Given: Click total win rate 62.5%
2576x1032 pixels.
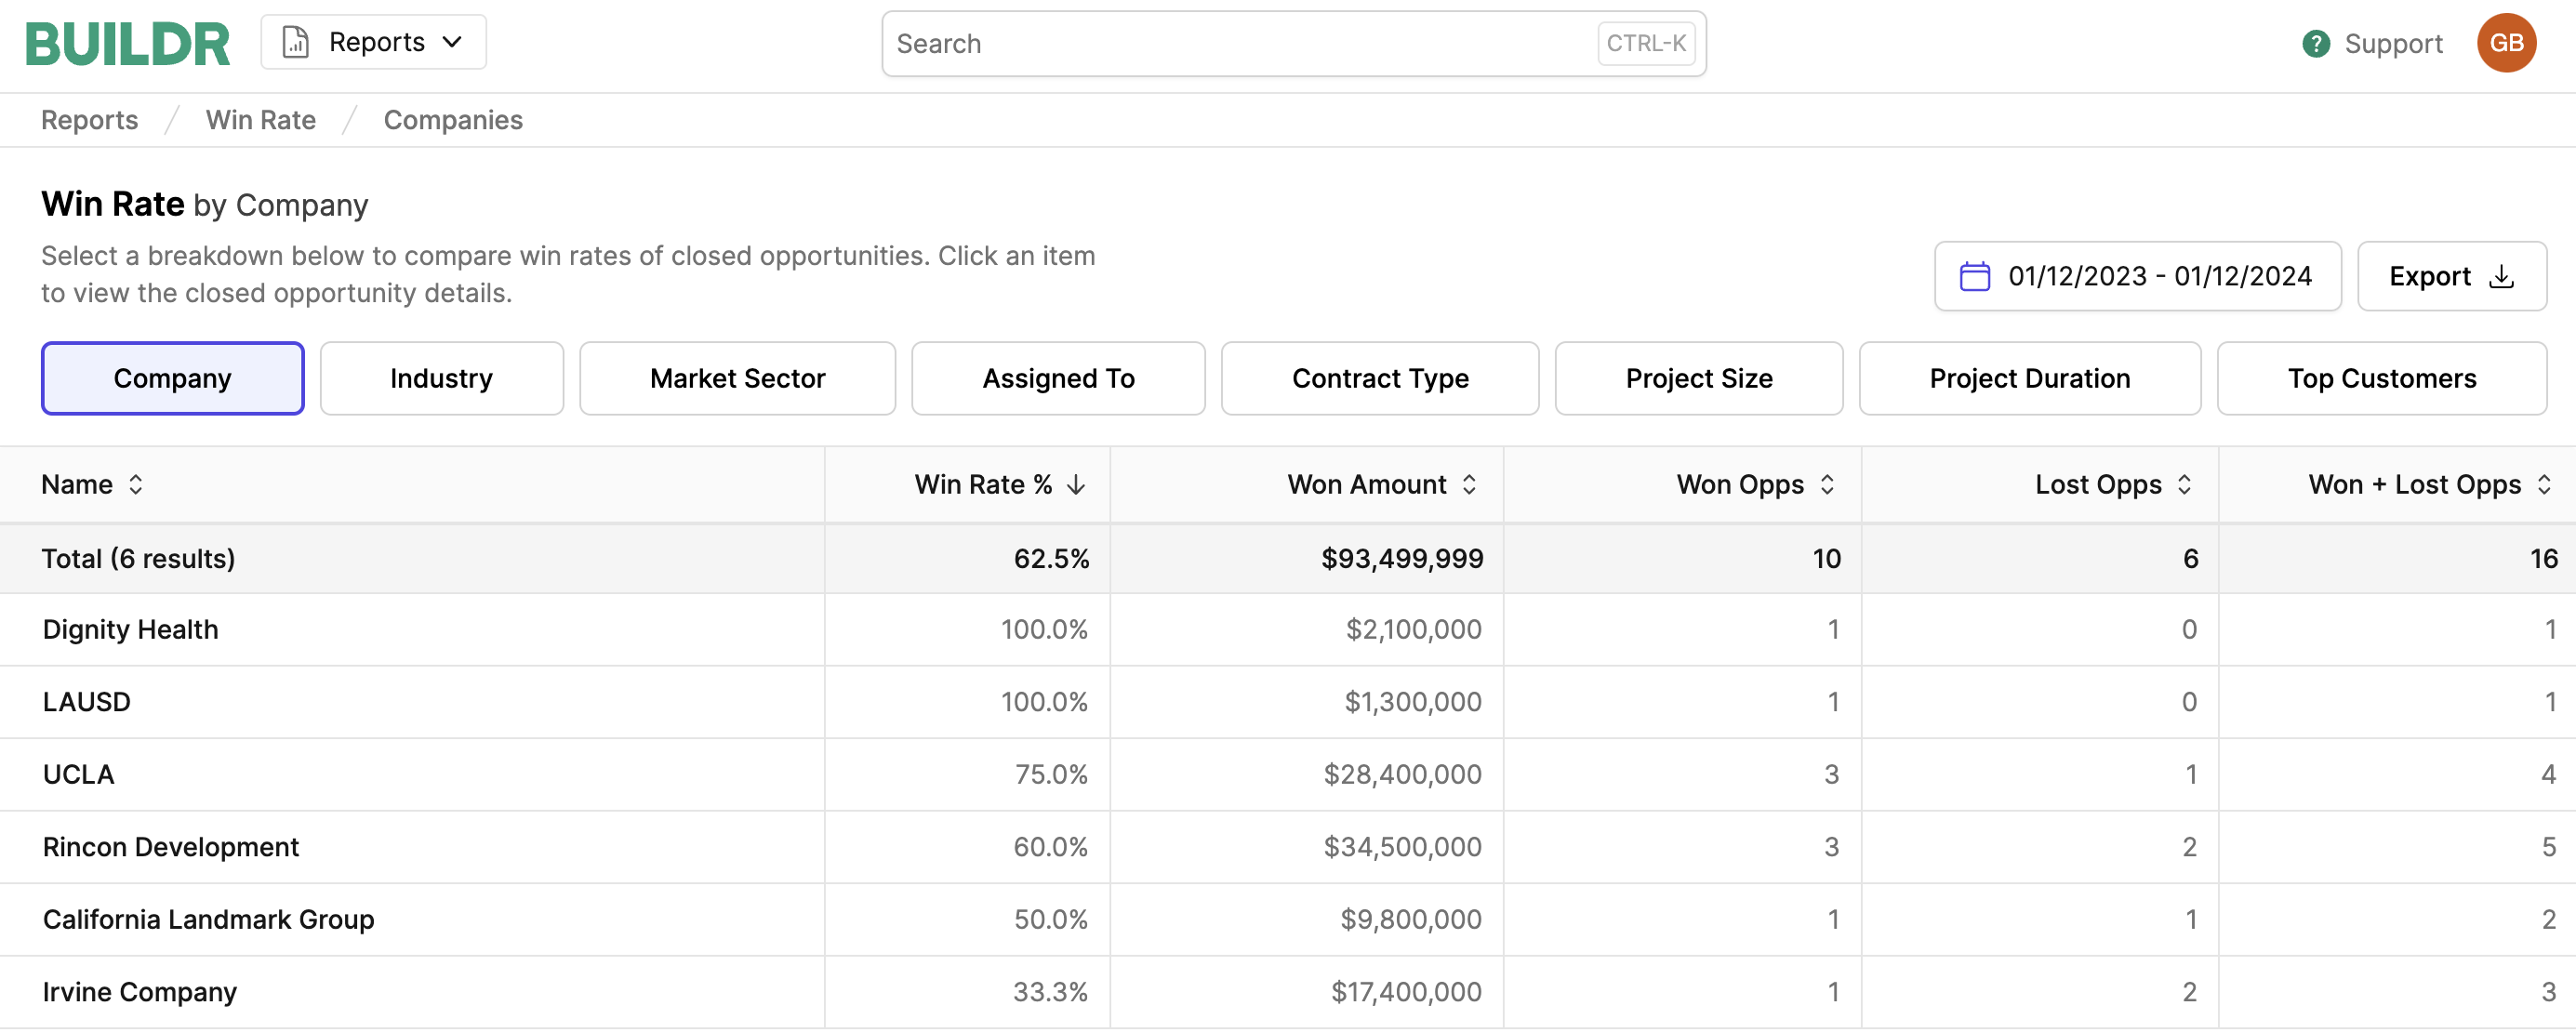Looking at the screenshot, I should click(x=1051, y=558).
